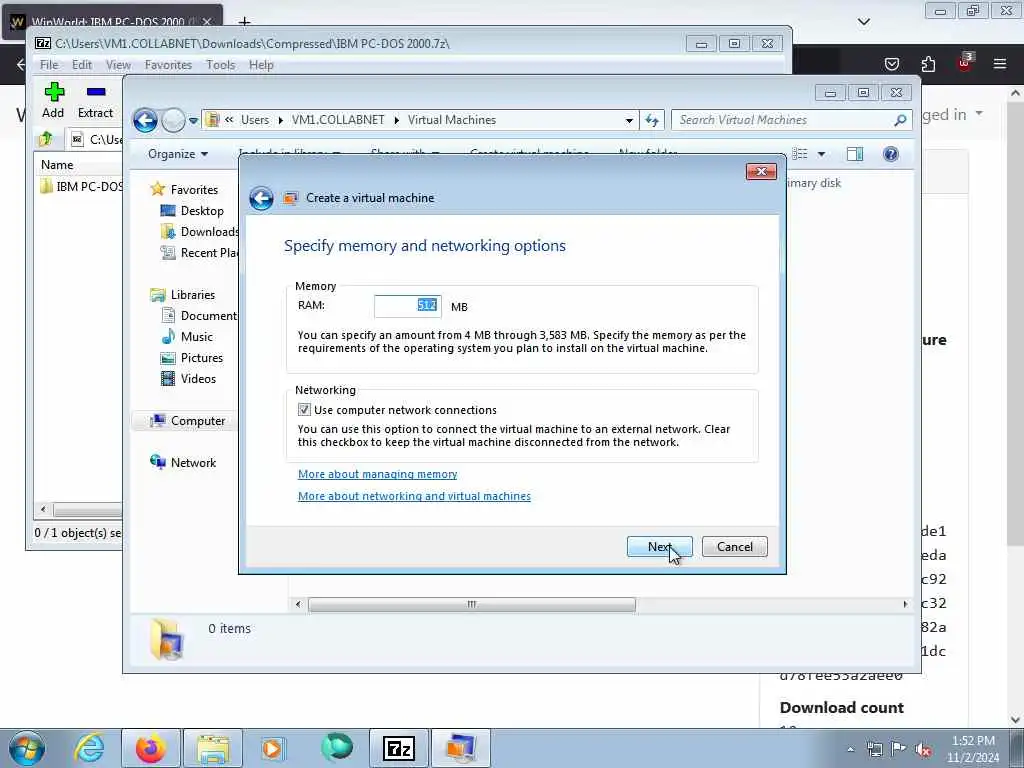Click Explorer's Forward navigation arrow

173,120
